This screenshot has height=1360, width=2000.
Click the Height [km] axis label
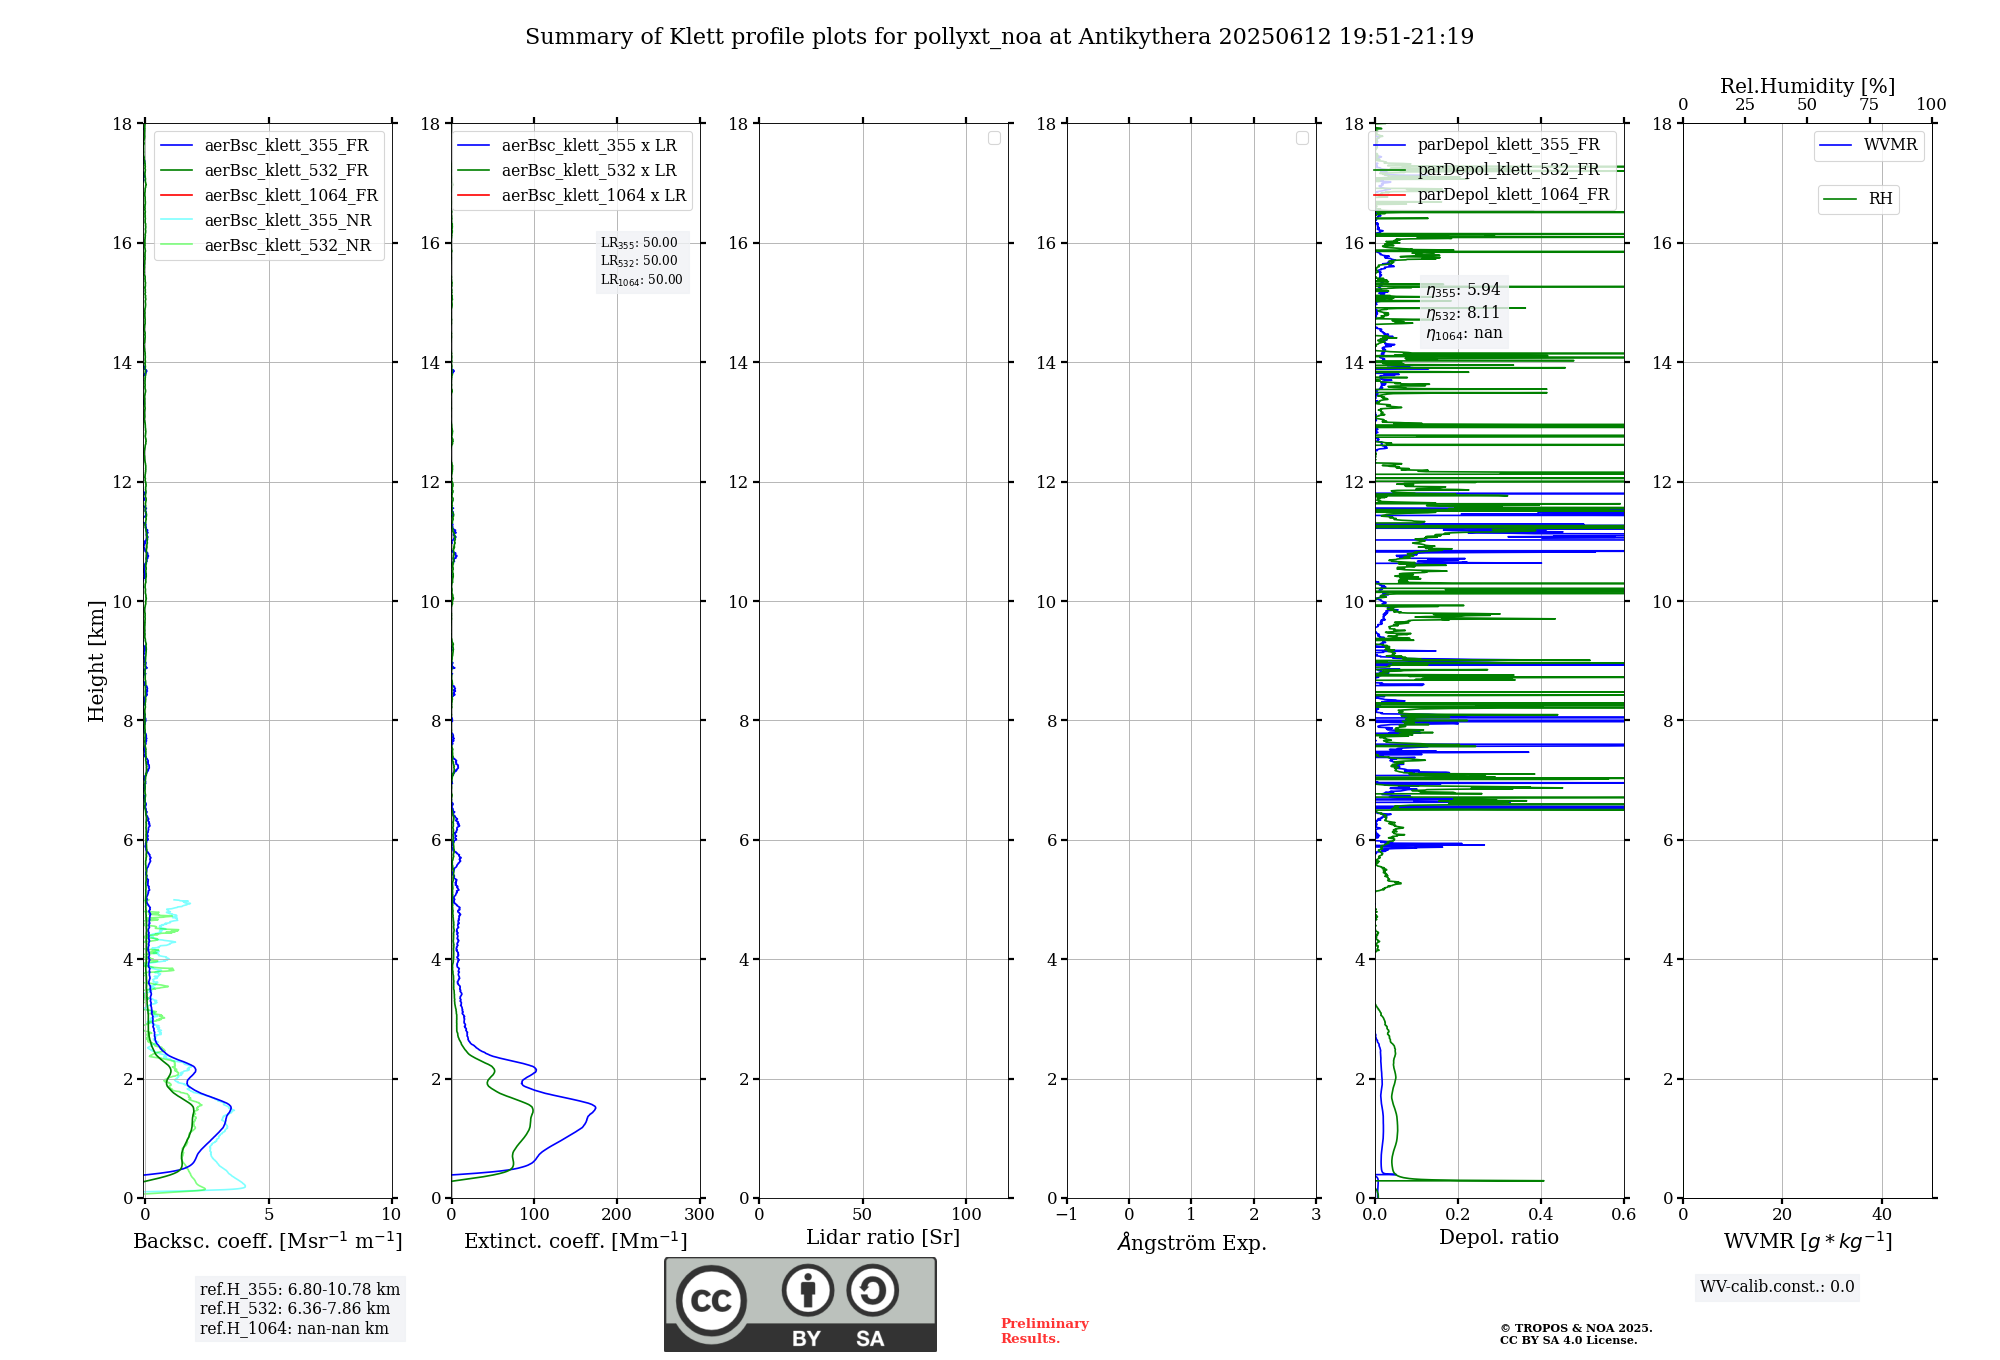(x=96, y=661)
